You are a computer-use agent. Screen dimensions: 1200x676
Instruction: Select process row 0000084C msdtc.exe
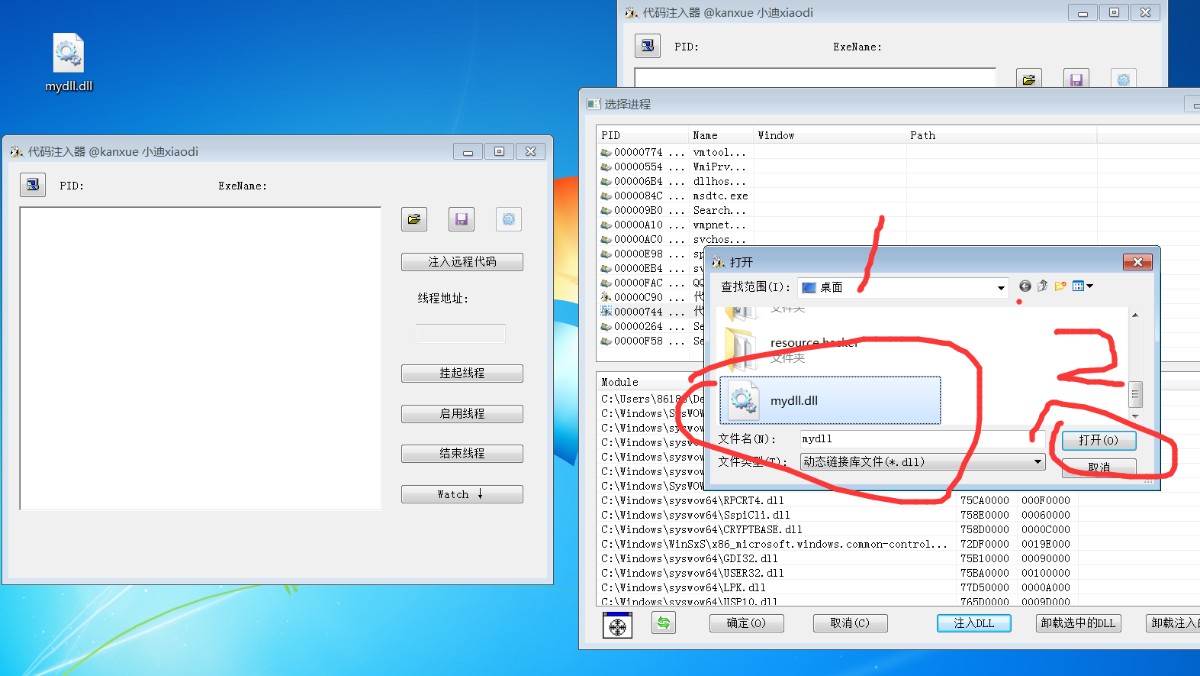673,196
